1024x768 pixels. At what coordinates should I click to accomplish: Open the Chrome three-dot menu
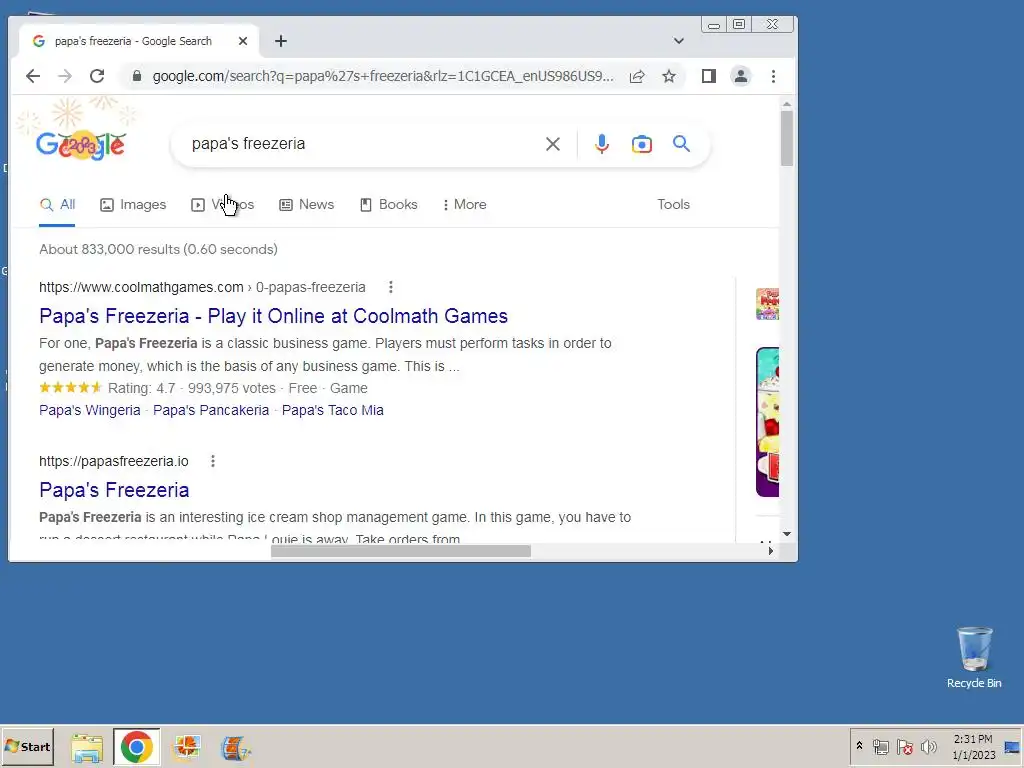773,76
